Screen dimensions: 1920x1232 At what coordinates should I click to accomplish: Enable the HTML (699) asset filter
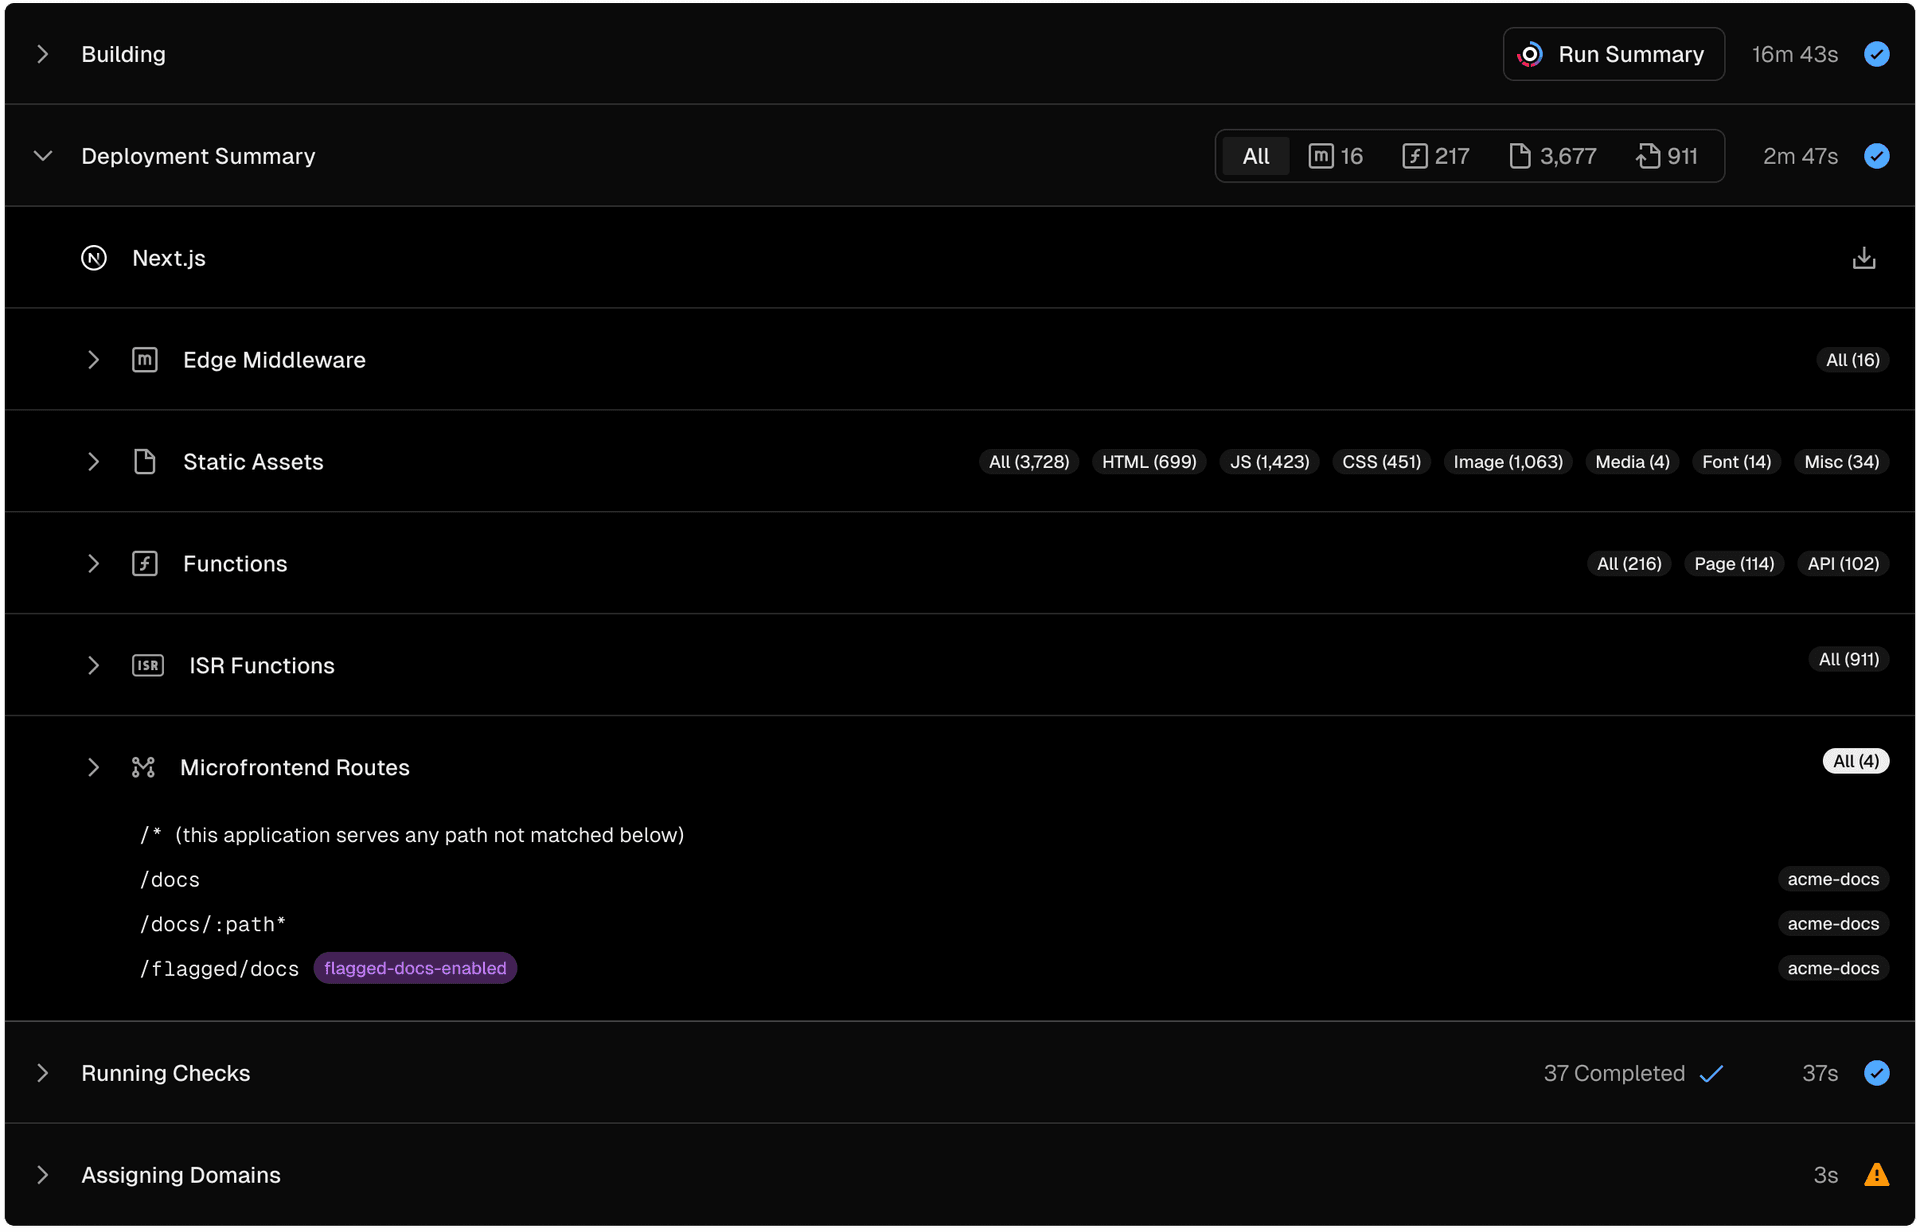[x=1148, y=461]
